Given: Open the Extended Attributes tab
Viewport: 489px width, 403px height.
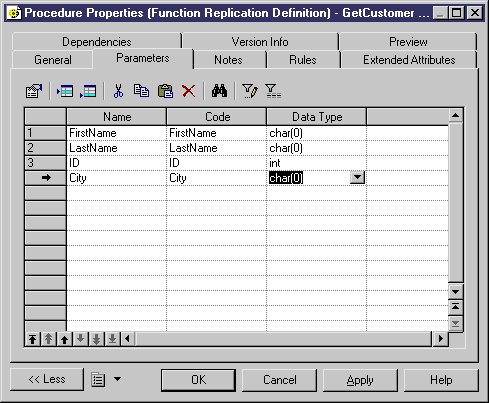Looking at the screenshot, I should pyautogui.click(x=409, y=60).
